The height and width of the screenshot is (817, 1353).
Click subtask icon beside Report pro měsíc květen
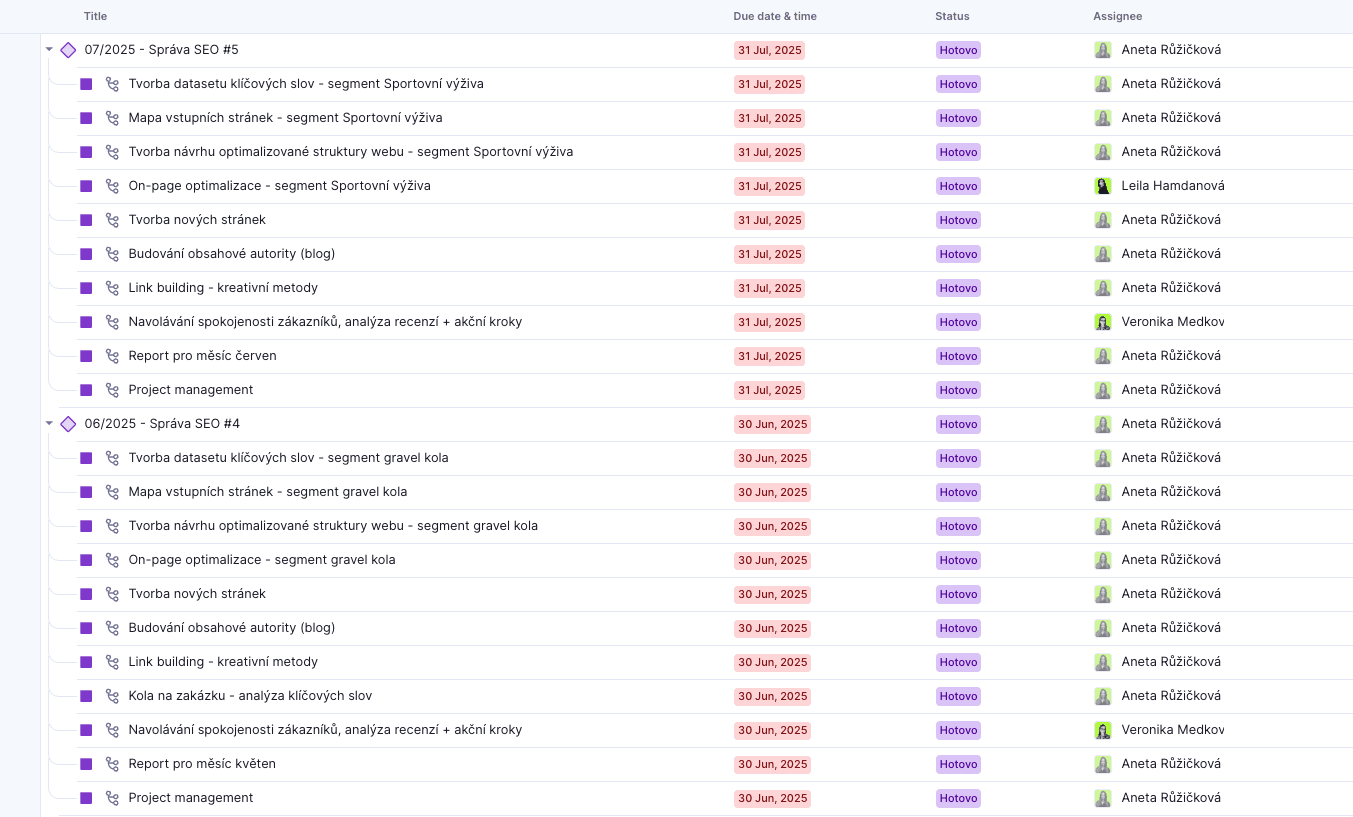click(113, 764)
